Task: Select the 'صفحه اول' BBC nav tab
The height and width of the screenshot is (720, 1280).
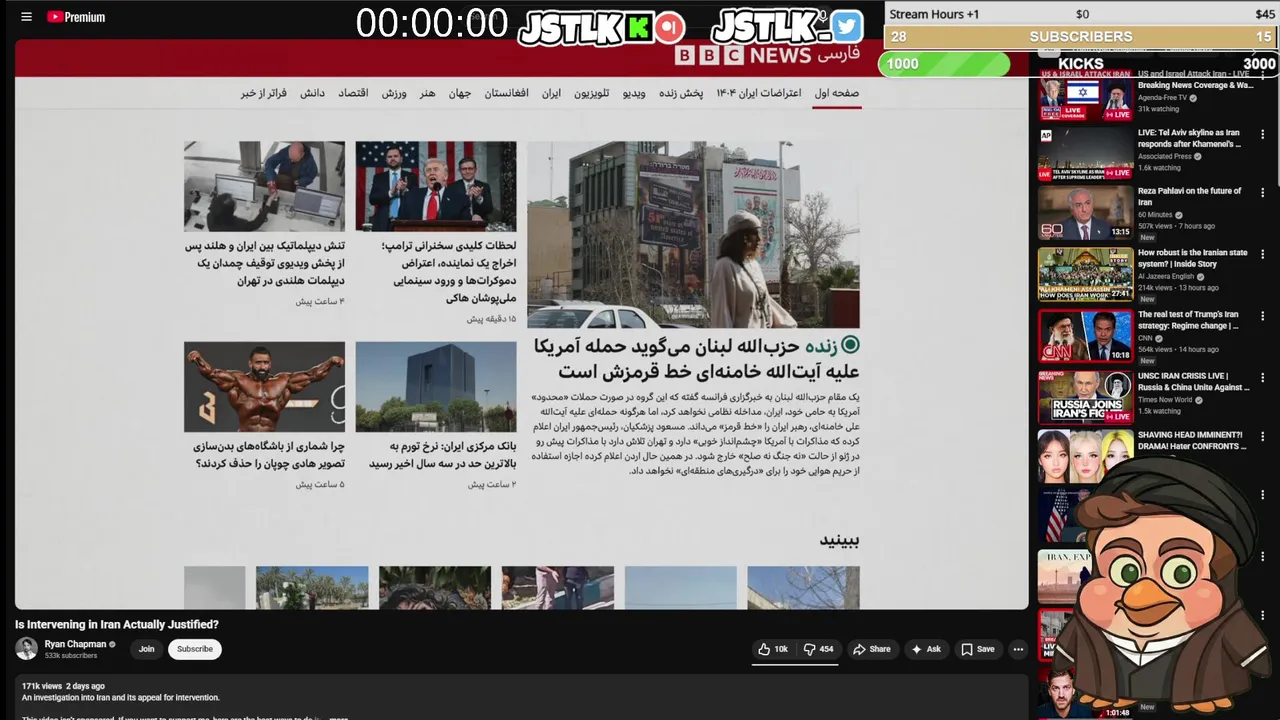Action: (x=837, y=93)
